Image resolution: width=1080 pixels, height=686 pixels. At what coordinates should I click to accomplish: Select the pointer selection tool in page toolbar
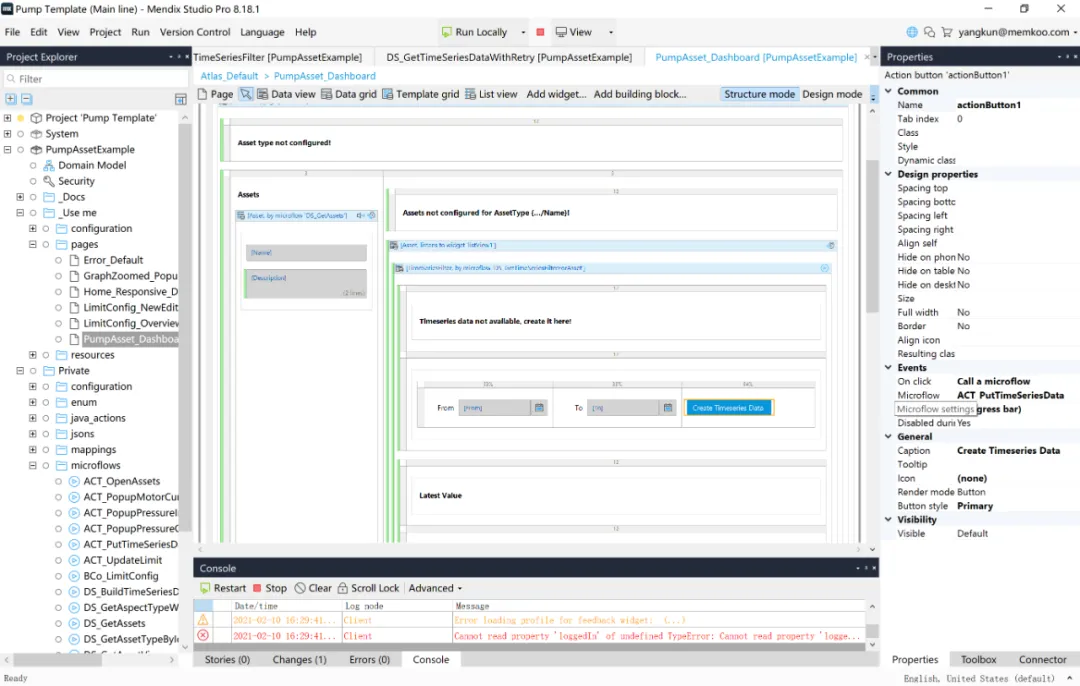(246, 94)
